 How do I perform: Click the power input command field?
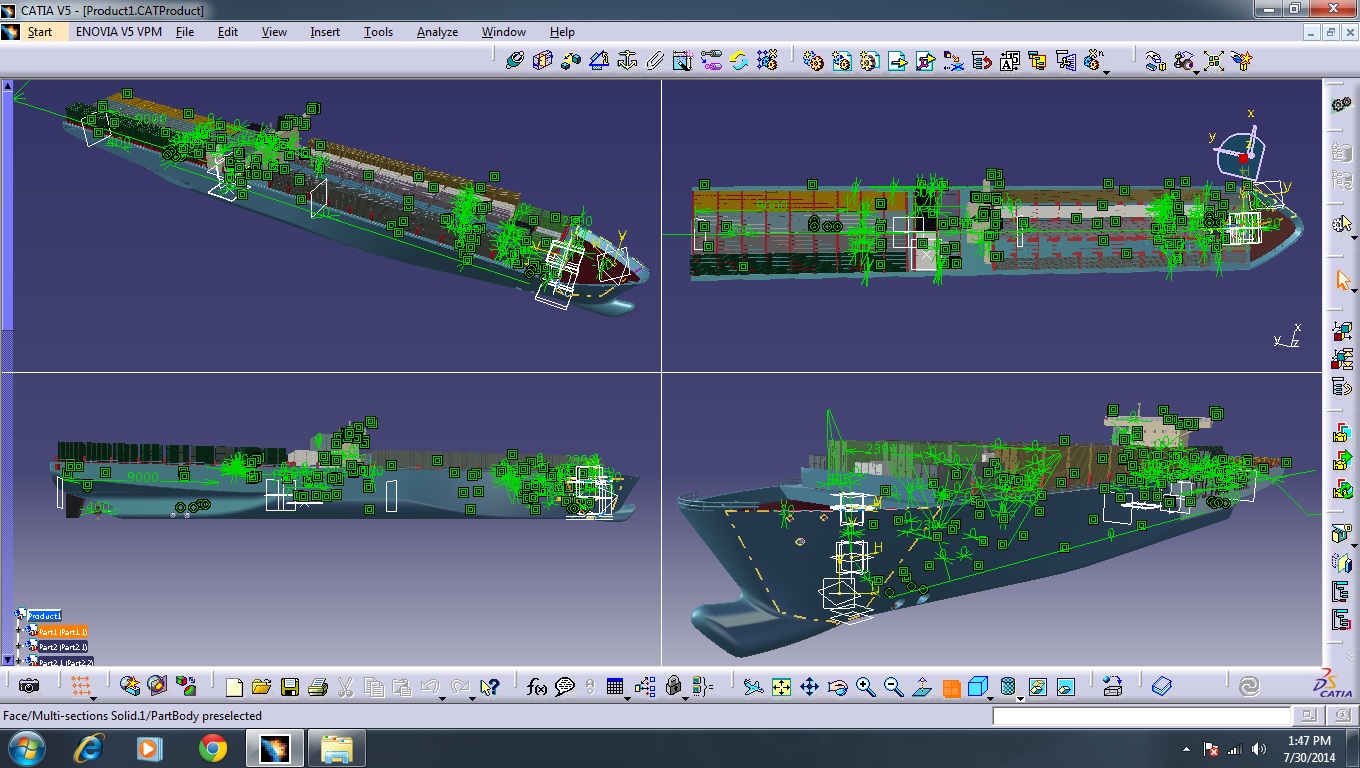pyautogui.click(x=1141, y=716)
